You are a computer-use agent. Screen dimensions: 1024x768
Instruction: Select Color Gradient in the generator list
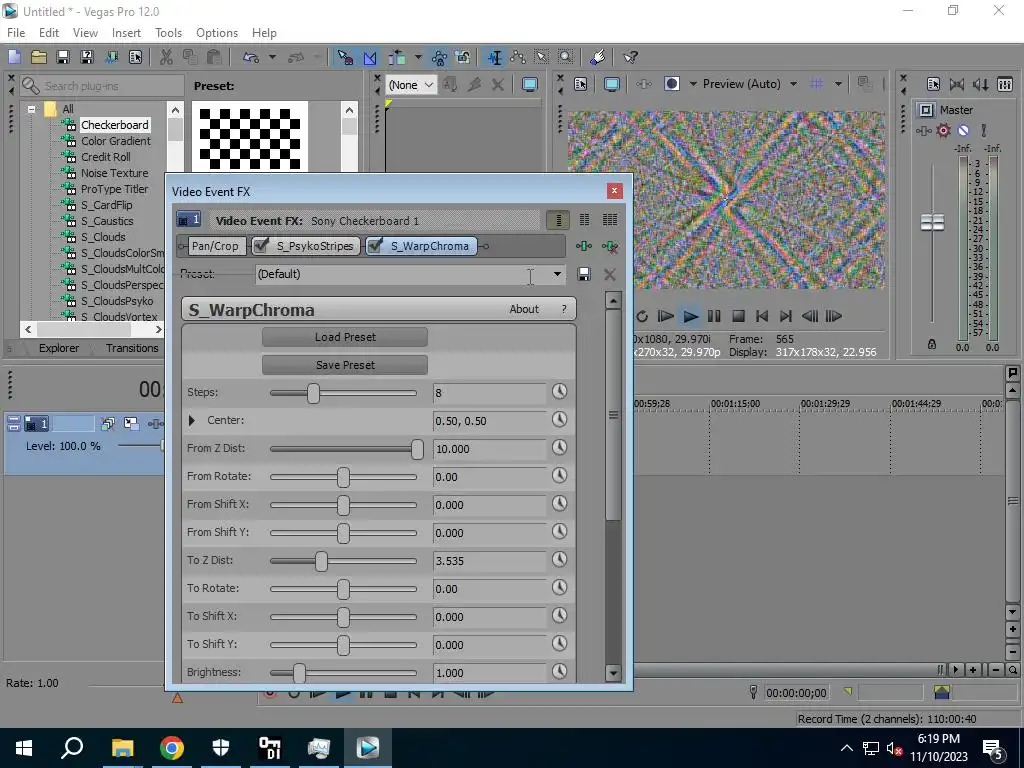click(116, 141)
